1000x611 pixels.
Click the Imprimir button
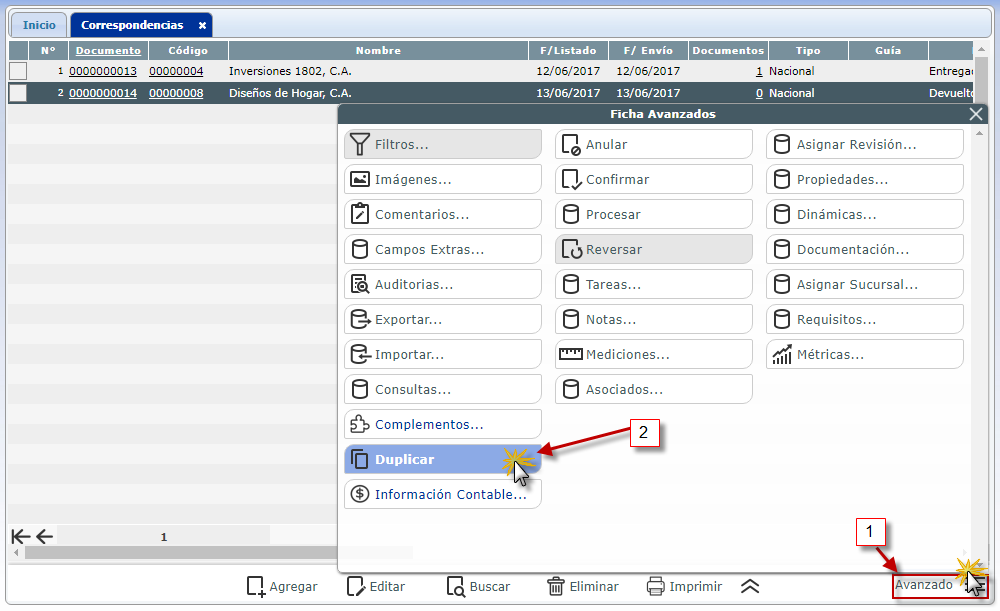684,586
